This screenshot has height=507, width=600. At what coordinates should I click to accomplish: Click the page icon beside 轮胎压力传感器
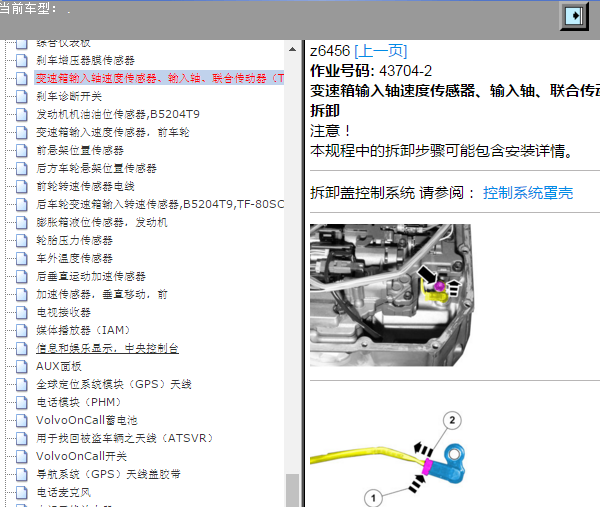click(21, 240)
